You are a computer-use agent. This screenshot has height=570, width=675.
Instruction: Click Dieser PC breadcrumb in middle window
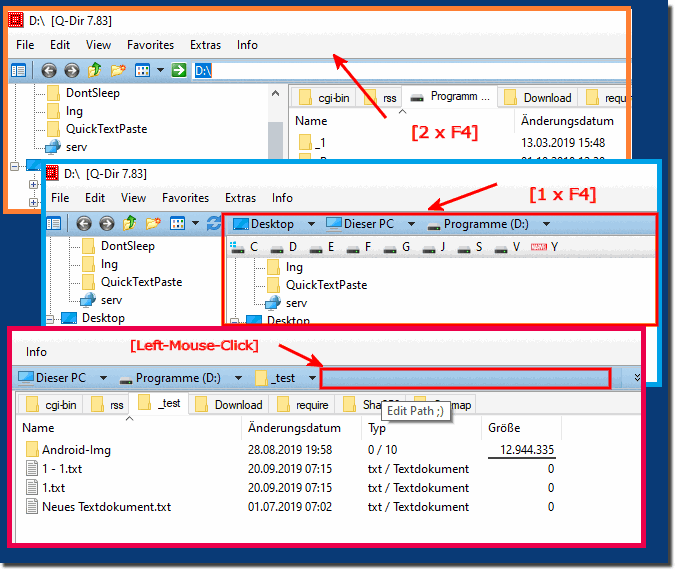pos(360,224)
